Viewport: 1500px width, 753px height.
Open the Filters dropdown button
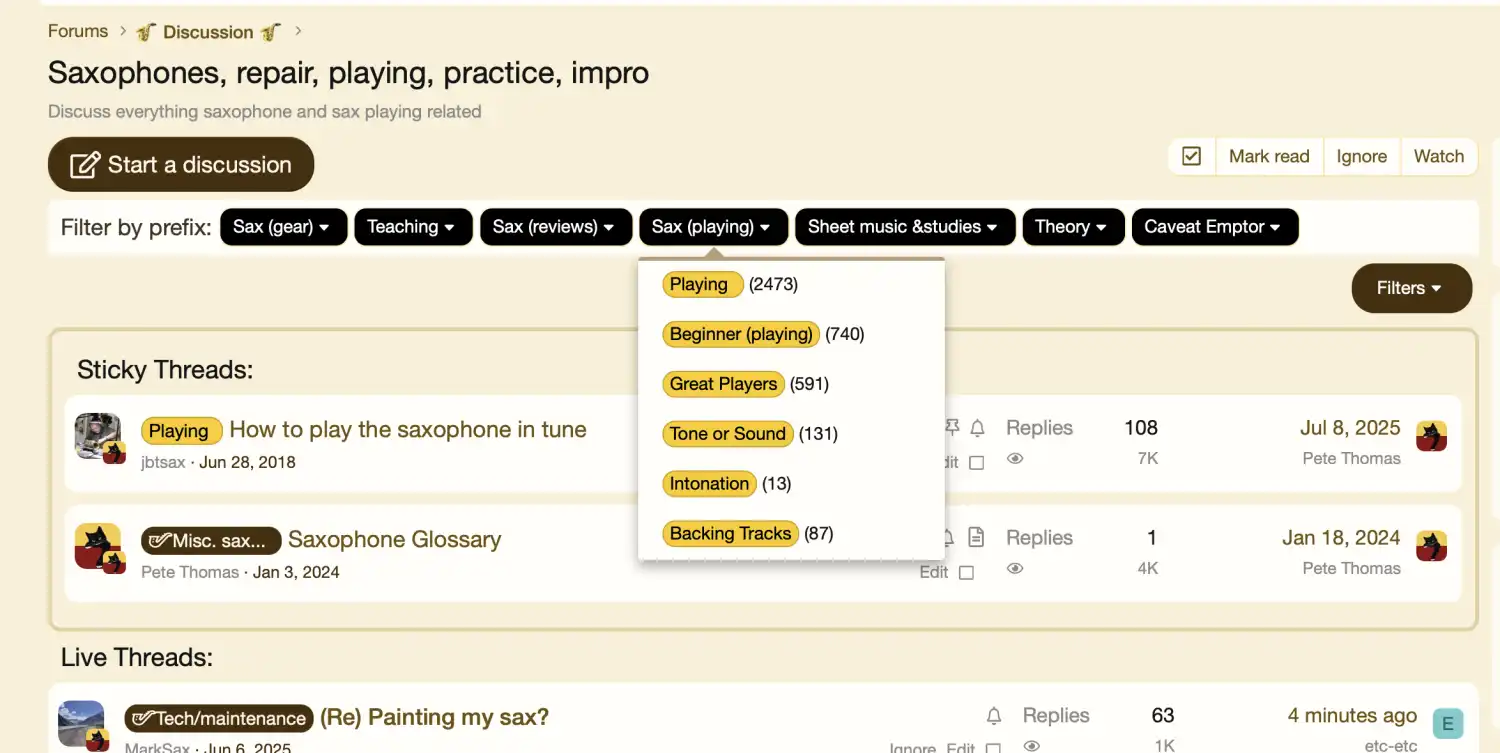(1412, 288)
